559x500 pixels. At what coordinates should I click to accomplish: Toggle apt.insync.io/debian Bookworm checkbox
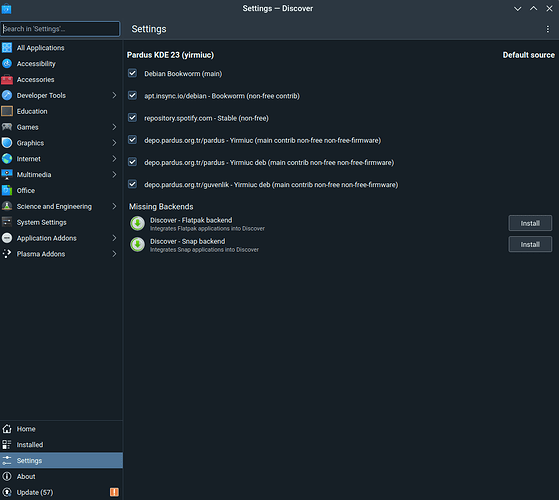pyautogui.click(x=132, y=96)
